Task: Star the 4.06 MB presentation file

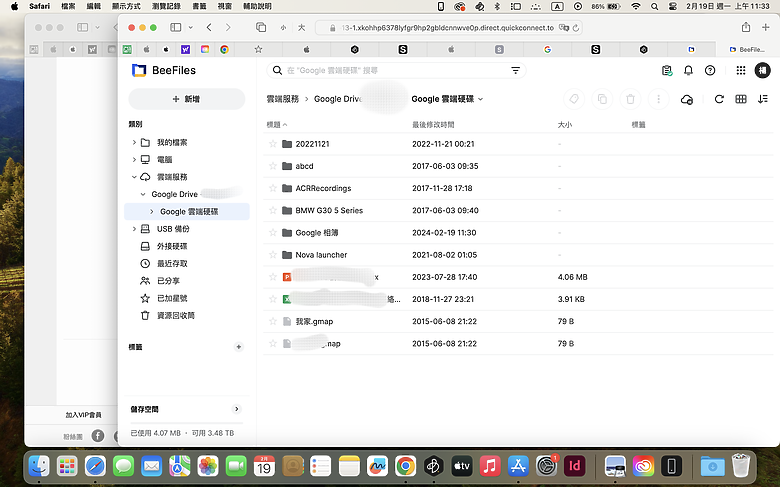Action: [x=273, y=277]
